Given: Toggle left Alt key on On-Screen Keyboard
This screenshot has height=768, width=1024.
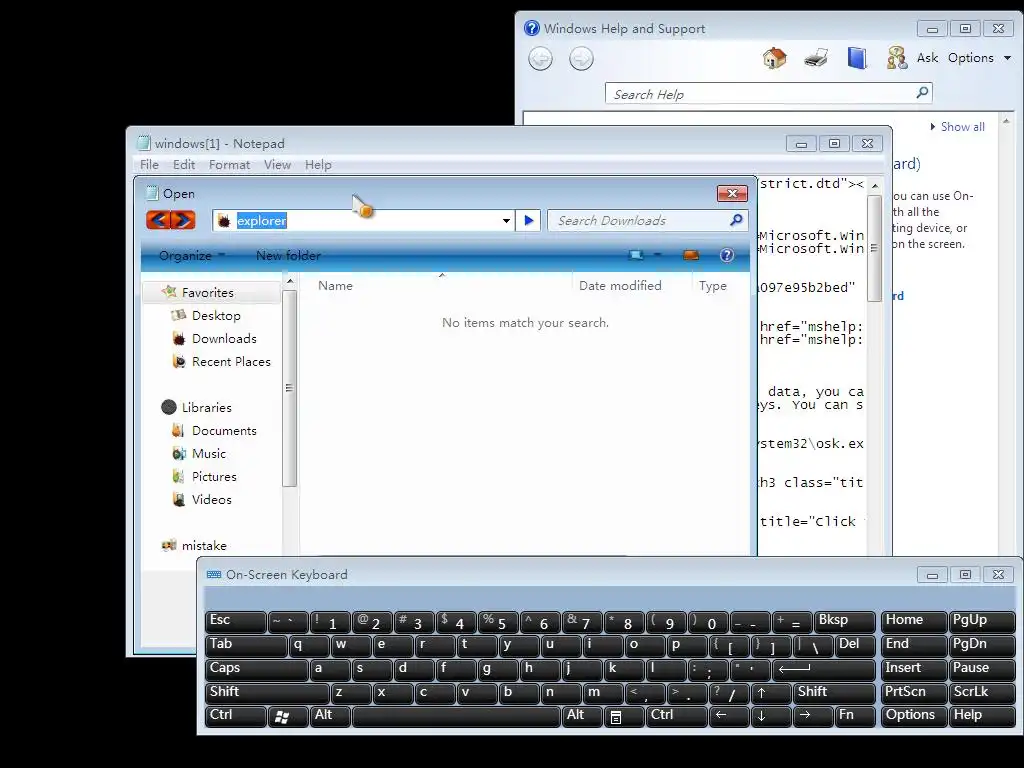Looking at the screenshot, I should pos(330,716).
